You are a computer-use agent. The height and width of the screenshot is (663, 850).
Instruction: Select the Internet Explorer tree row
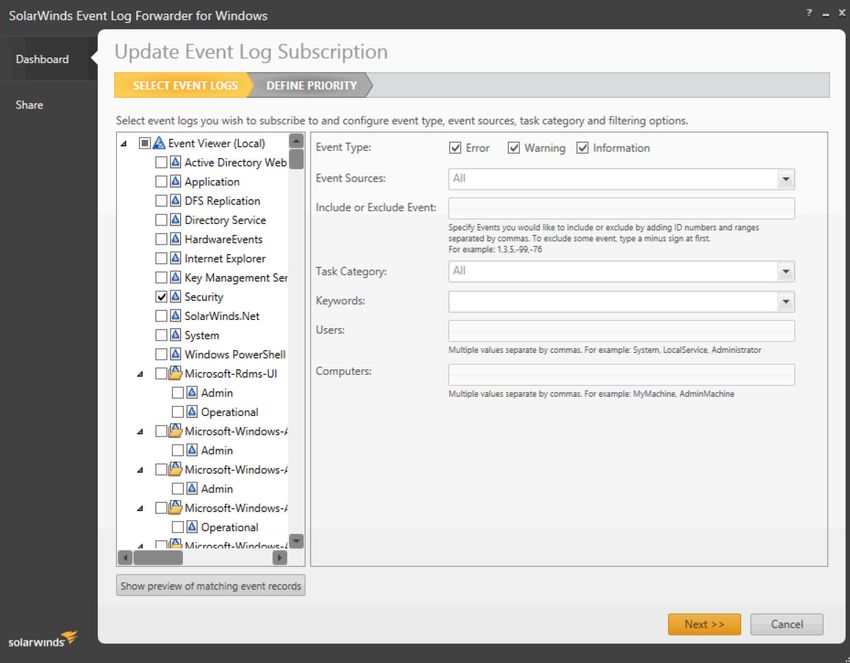[225, 259]
